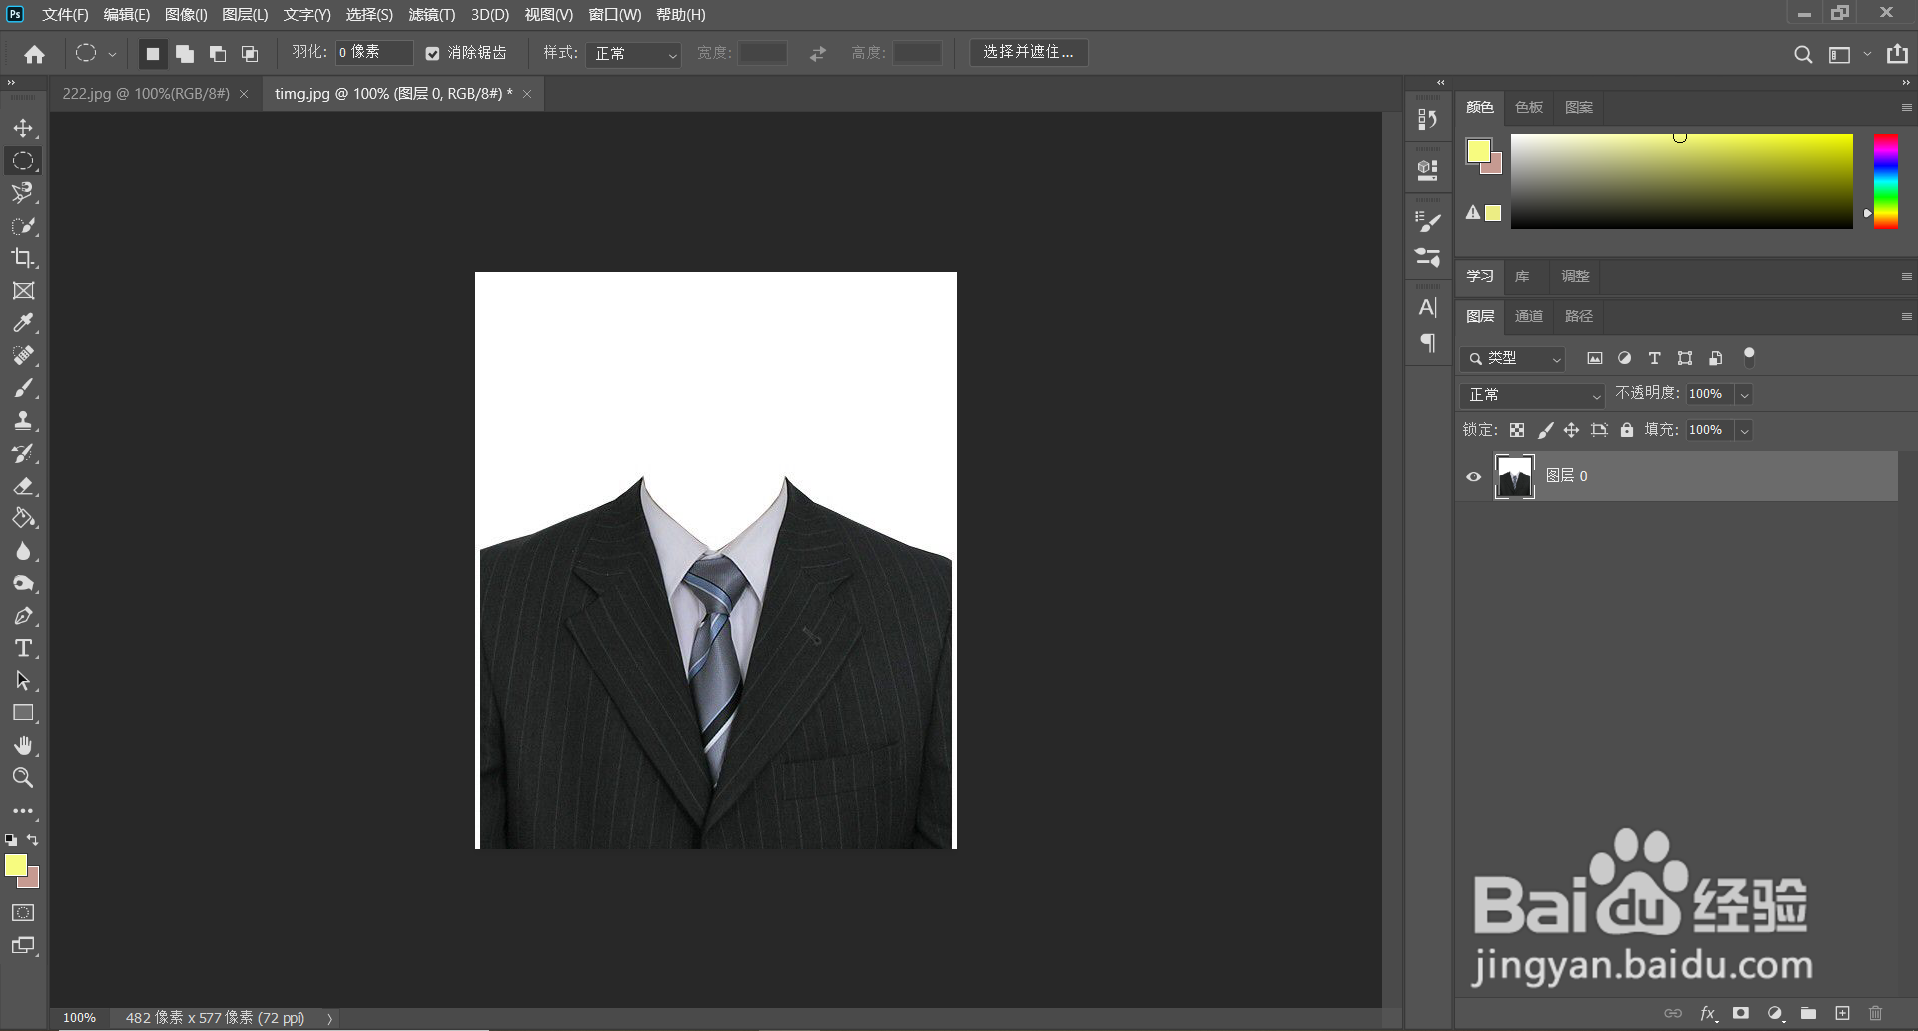The height and width of the screenshot is (1031, 1918).
Task: Expand the layer blend mode 正常 dropdown
Action: coord(1532,395)
